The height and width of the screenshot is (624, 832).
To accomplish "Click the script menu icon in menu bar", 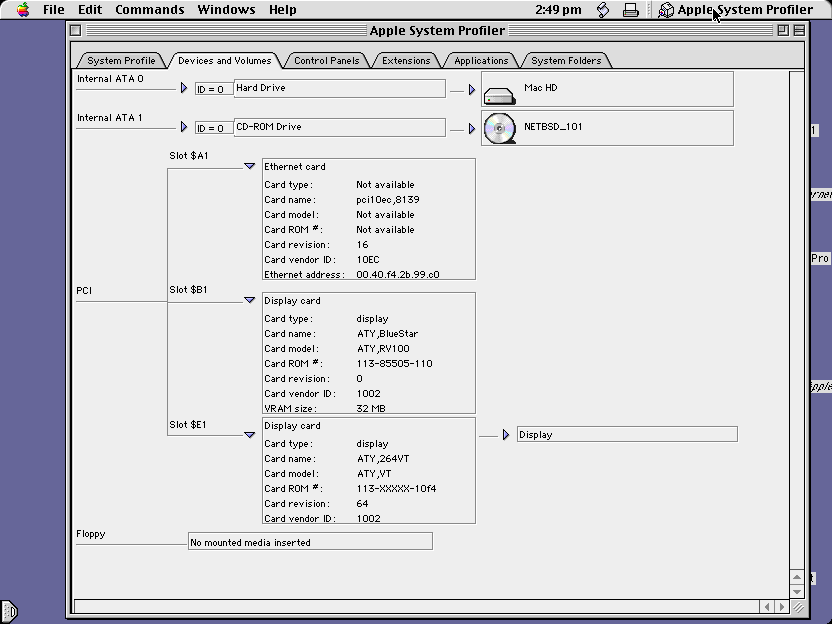I will tap(603, 10).
